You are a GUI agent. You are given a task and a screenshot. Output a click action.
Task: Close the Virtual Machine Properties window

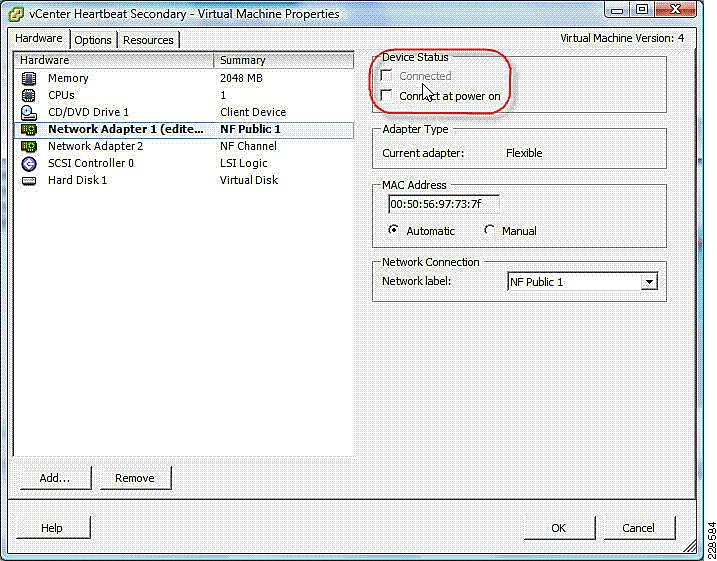(675, 9)
